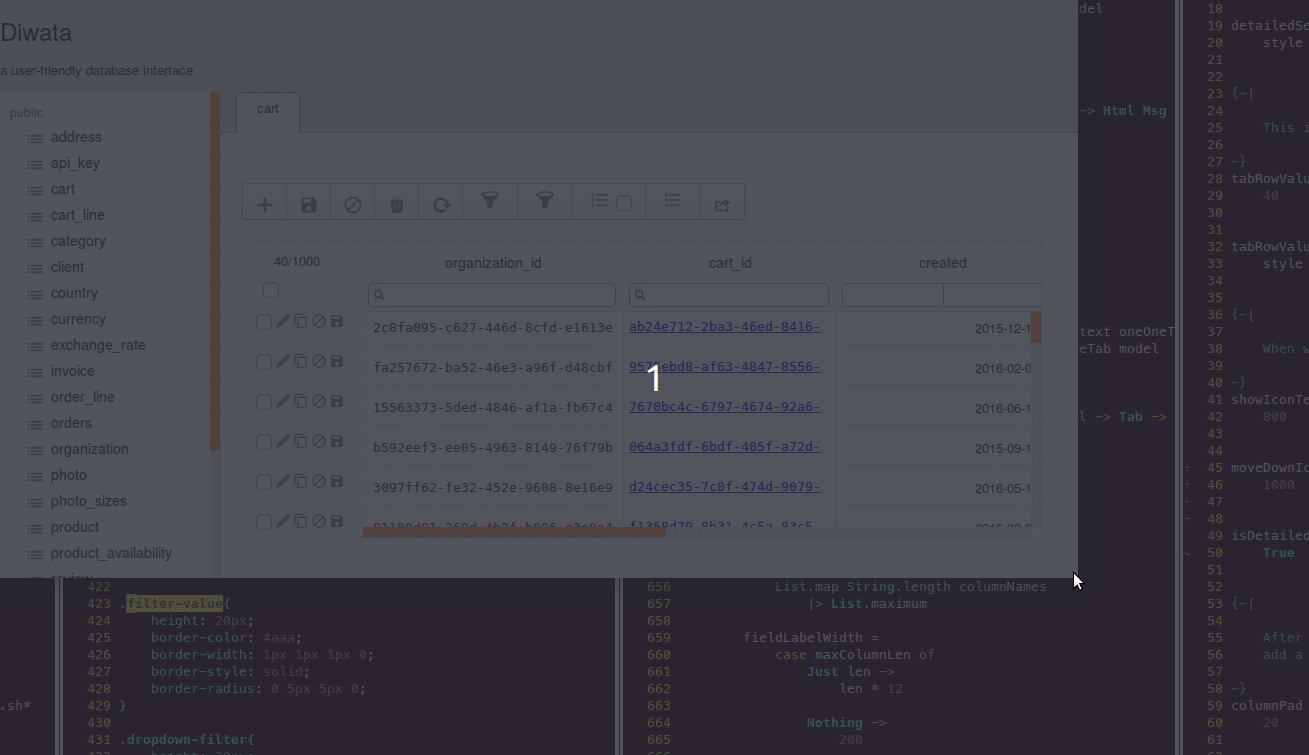Click the bulleted list icon in the toolbar
This screenshot has width=1309, height=755.
(x=673, y=201)
